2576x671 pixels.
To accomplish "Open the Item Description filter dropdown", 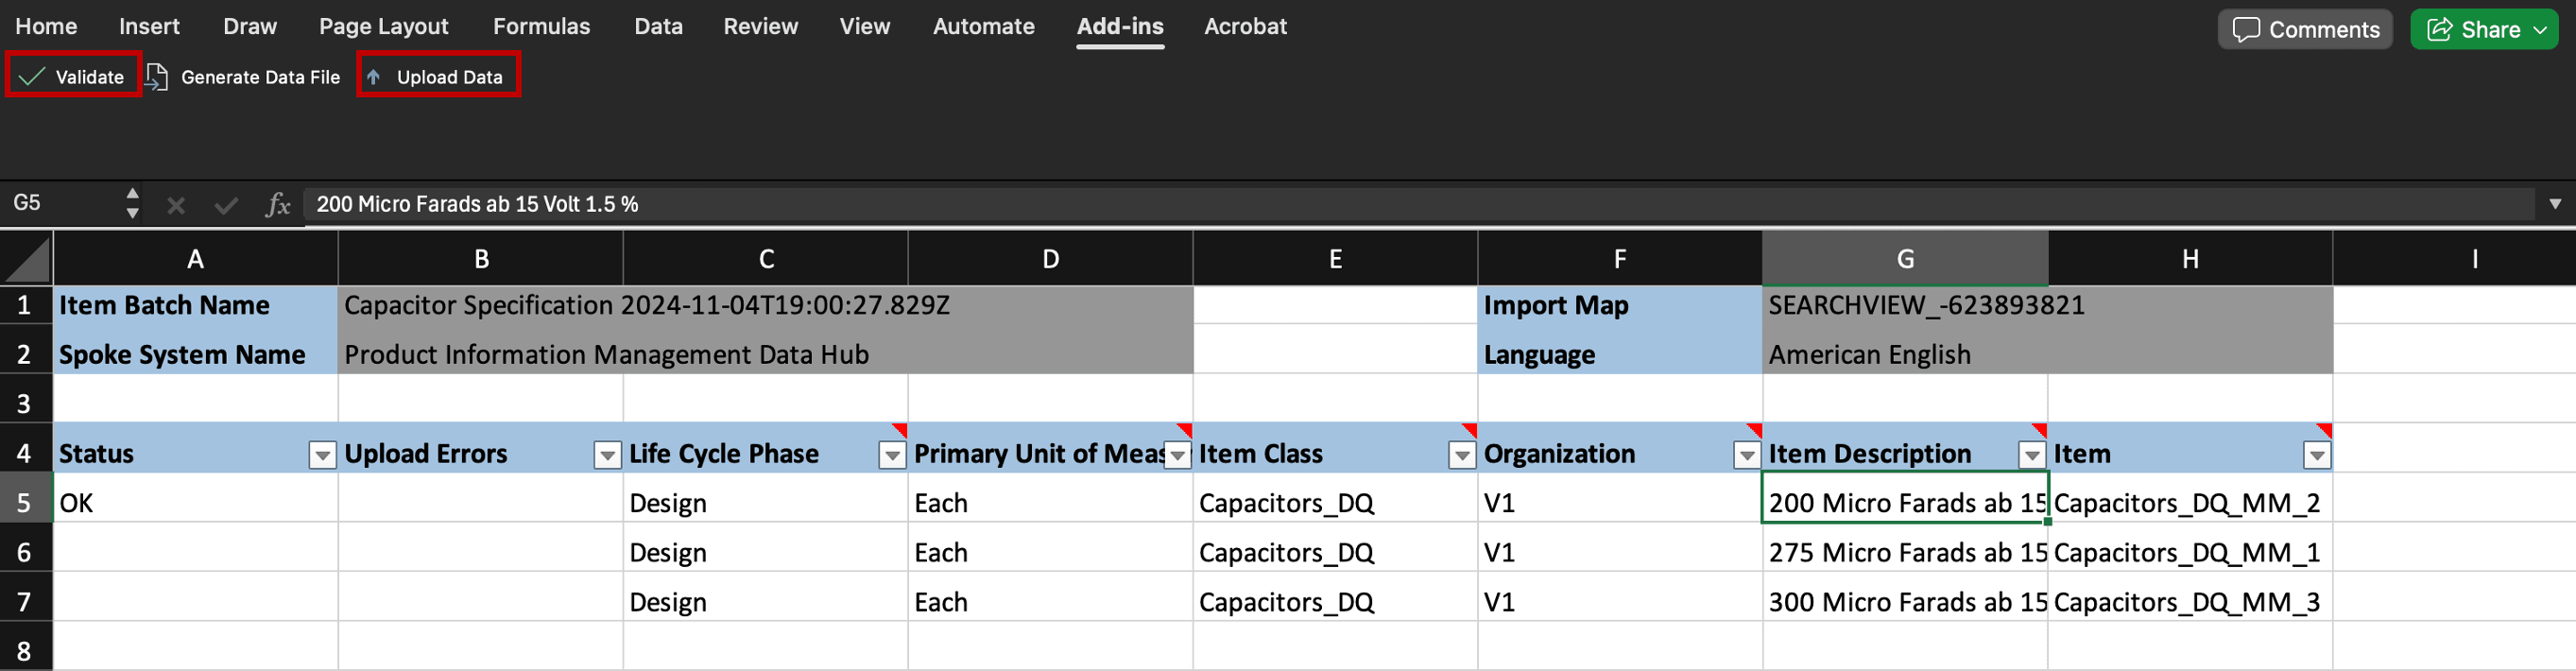I will pos(2032,455).
